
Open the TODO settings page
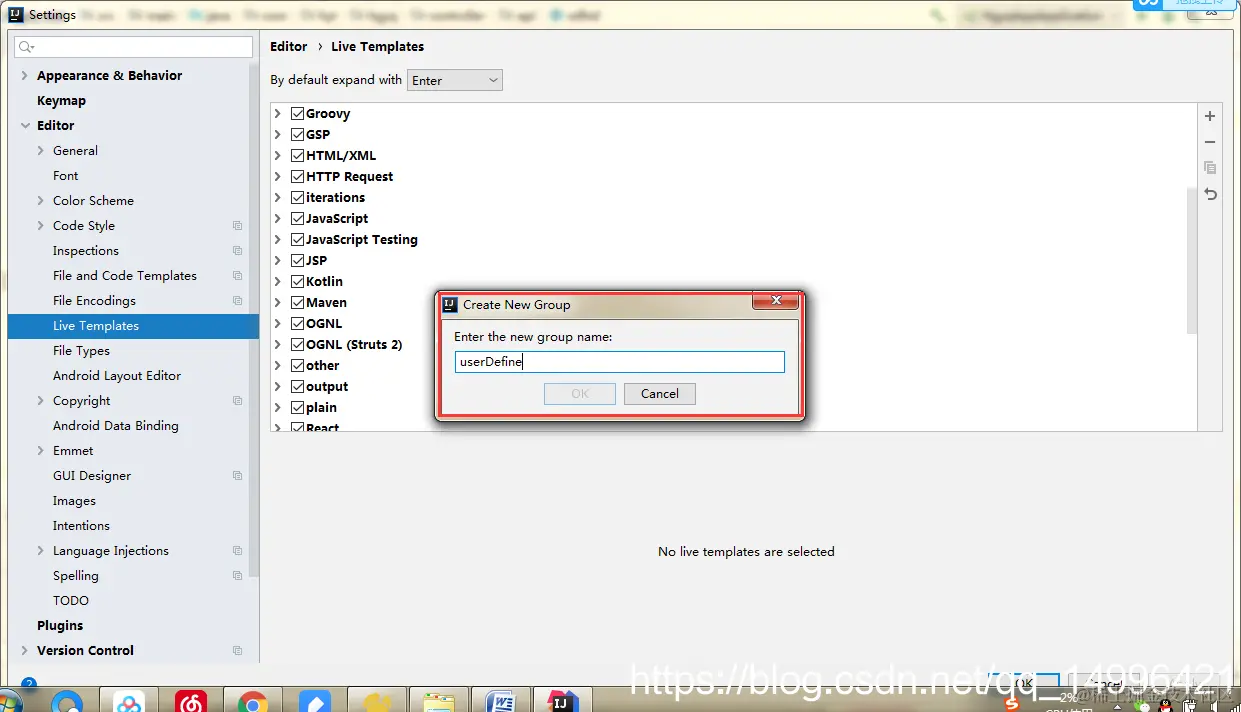point(71,601)
